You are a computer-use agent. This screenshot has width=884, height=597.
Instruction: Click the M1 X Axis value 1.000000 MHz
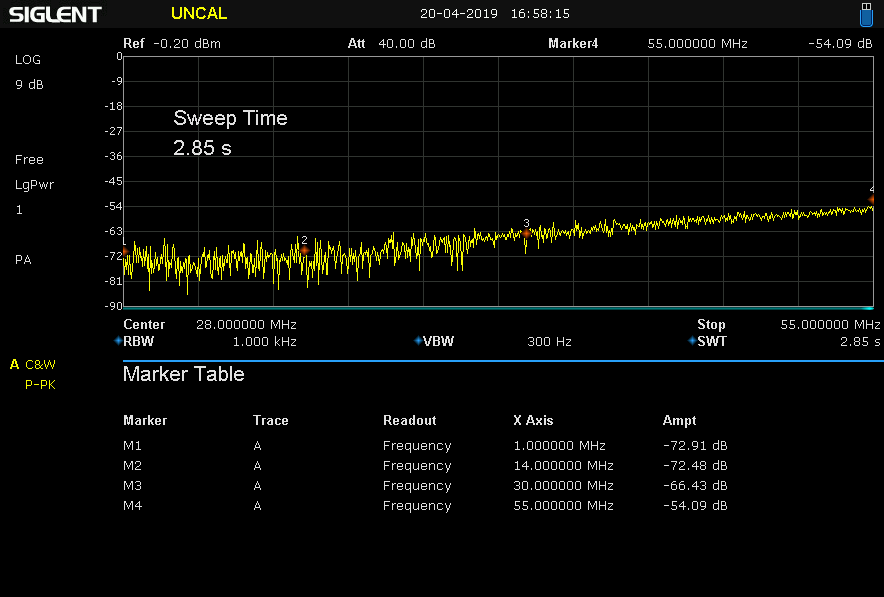point(559,446)
